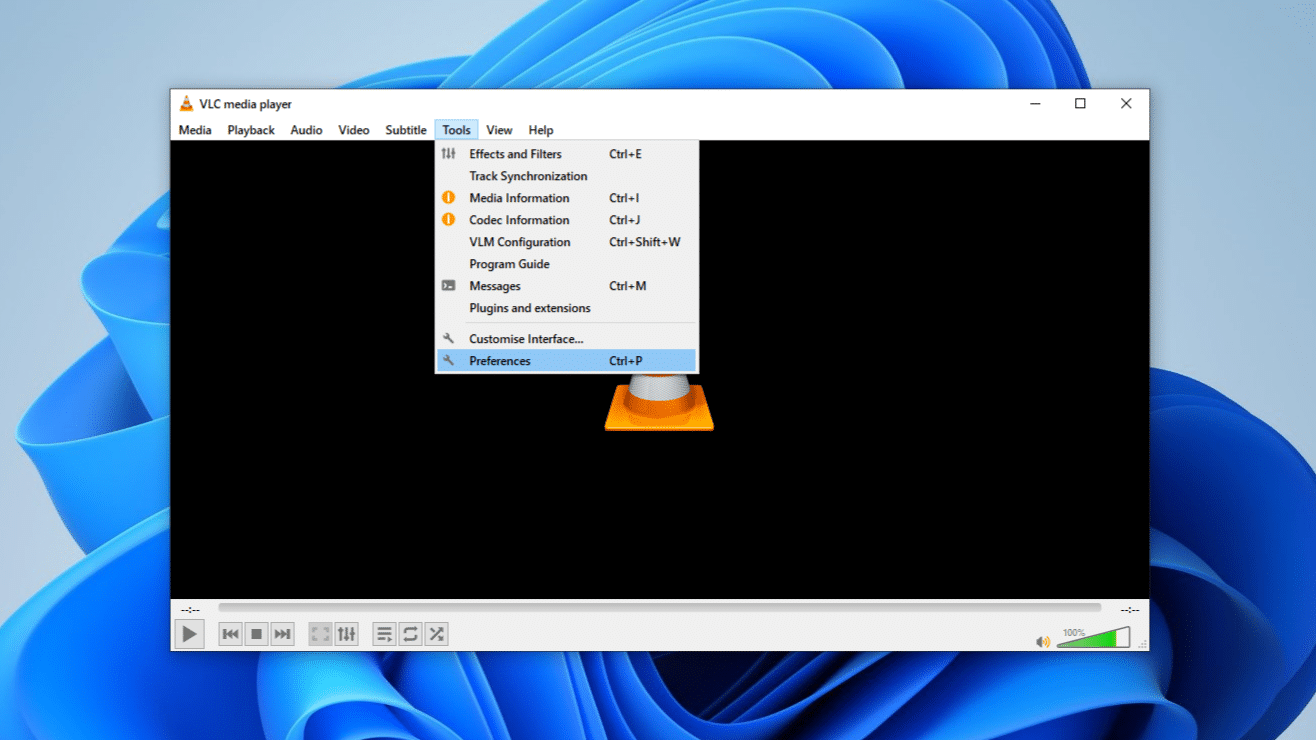Show the Messages window
Screen dimensions: 1316x740
pyautogui.click(x=567, y=286)
